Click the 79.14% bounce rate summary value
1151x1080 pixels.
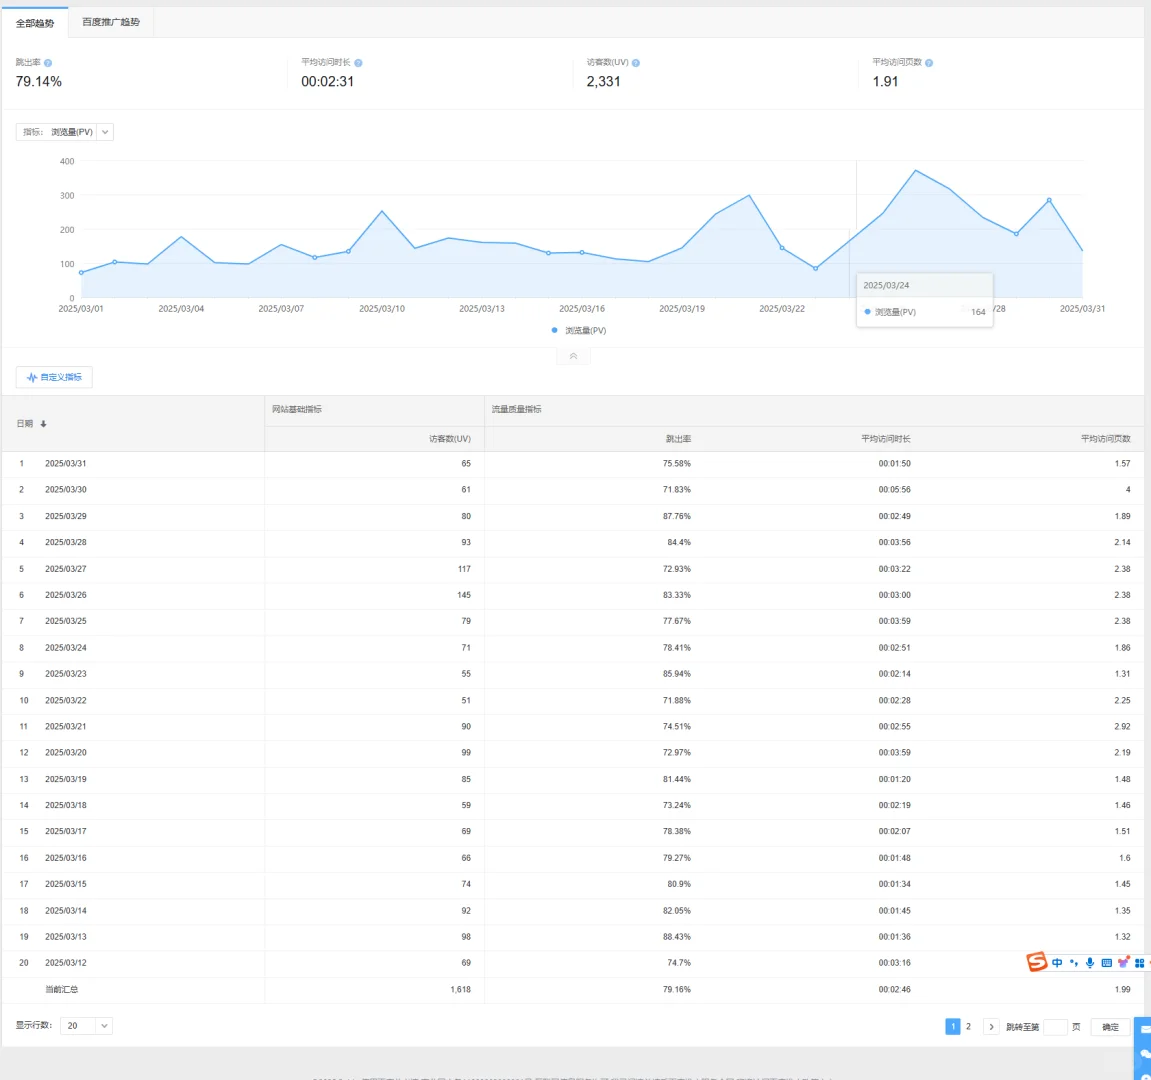click(x=39, y=81)
